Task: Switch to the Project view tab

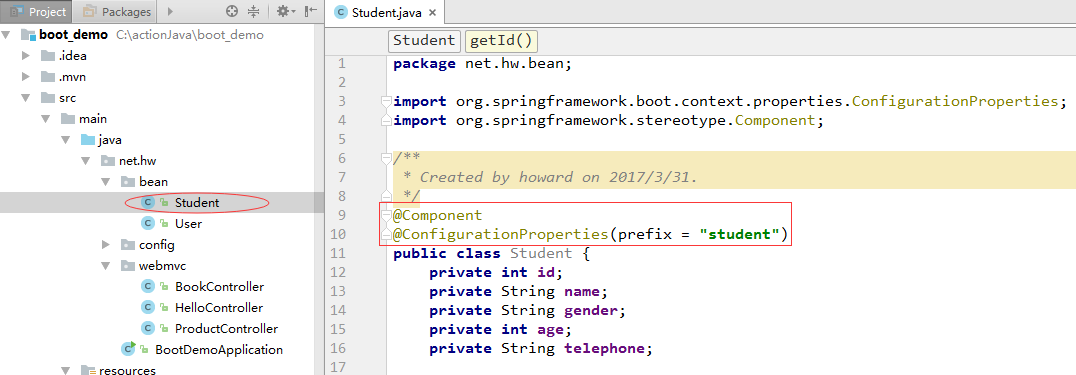Action: [37, 12]
